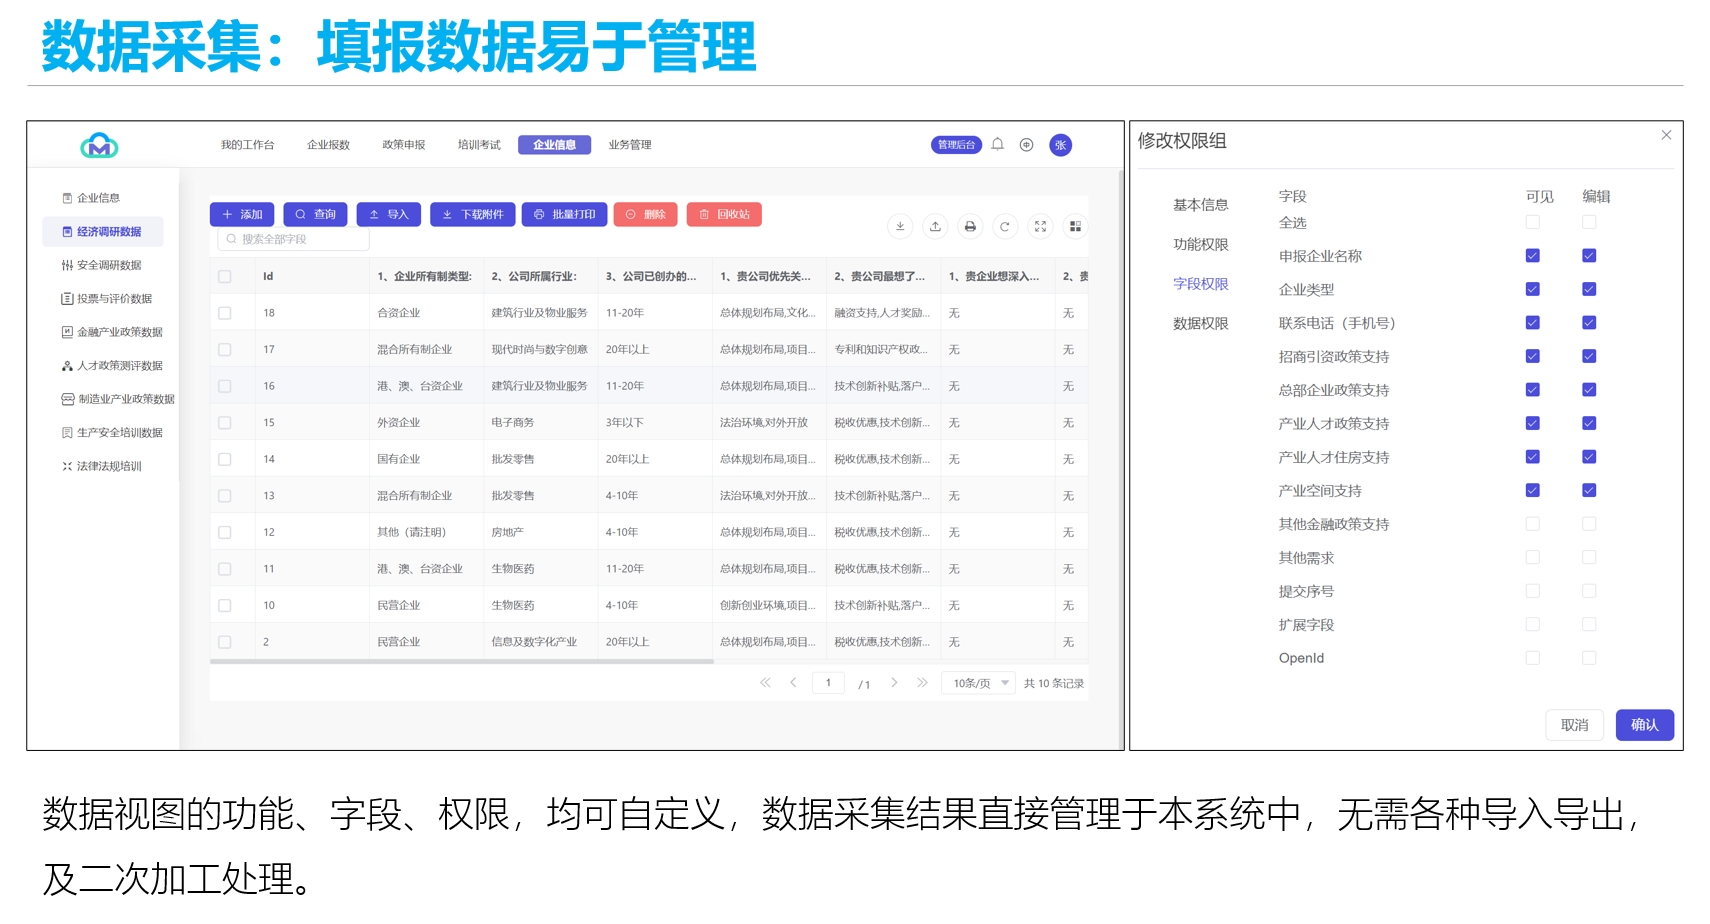Toggle fullscreen with the expand icon
The height and width of the screenshot is (924, 1710).
point(1040,227)
